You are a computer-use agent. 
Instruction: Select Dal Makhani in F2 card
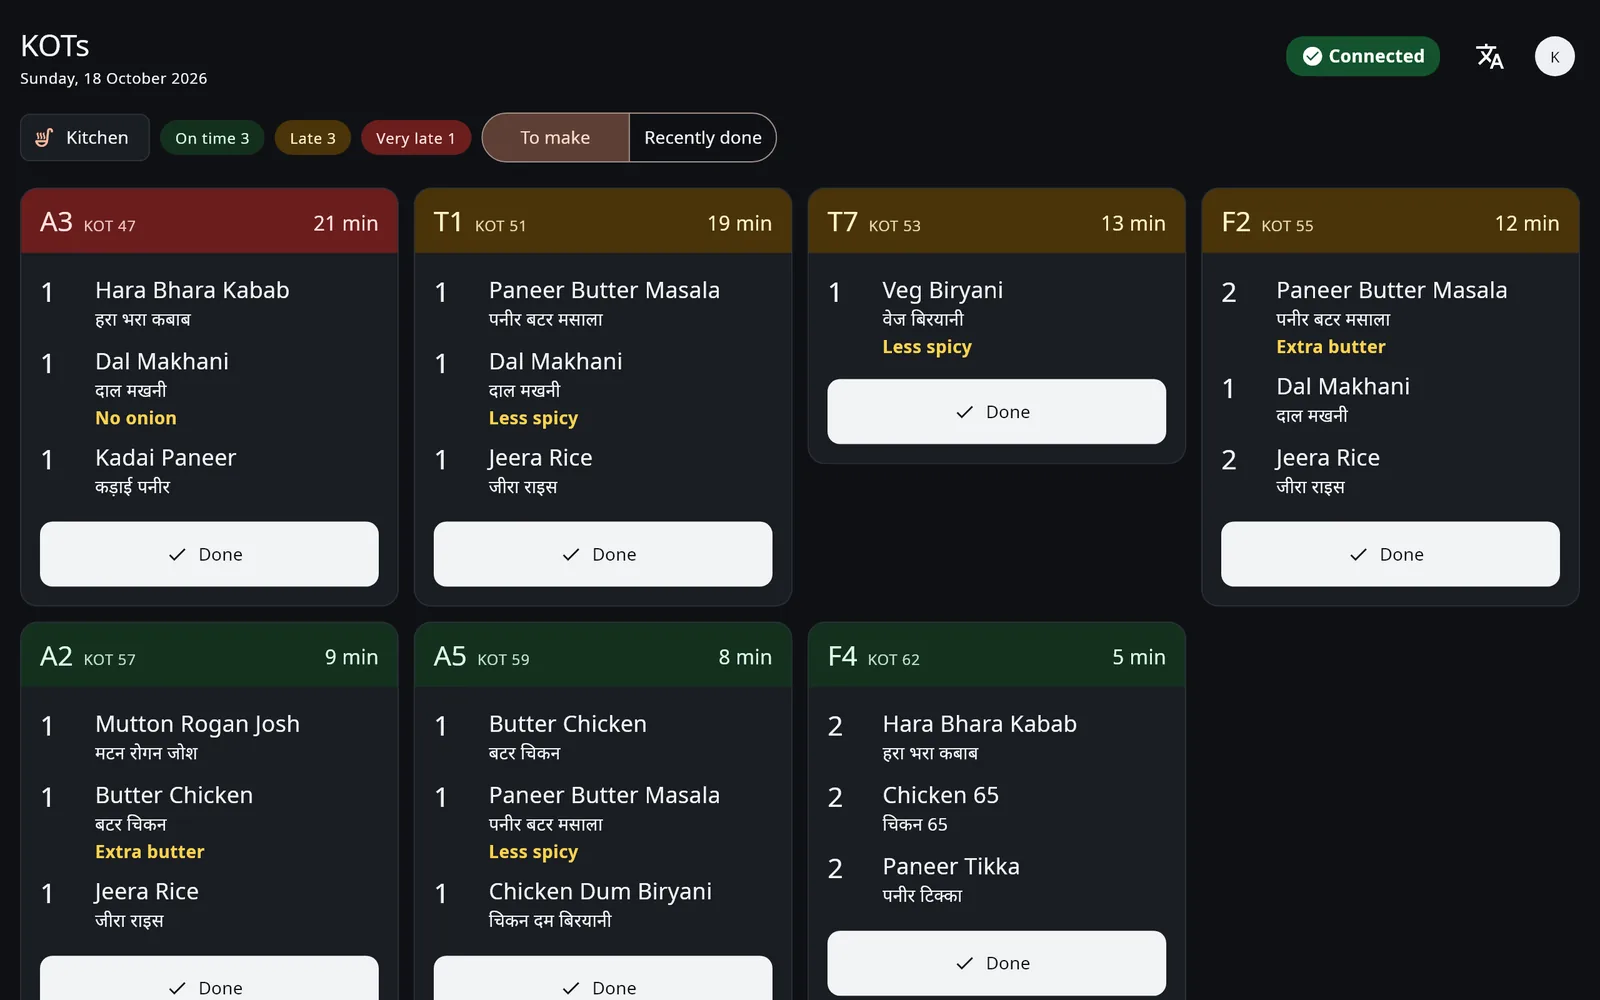pyautogui.click(x=1343, y=387)
